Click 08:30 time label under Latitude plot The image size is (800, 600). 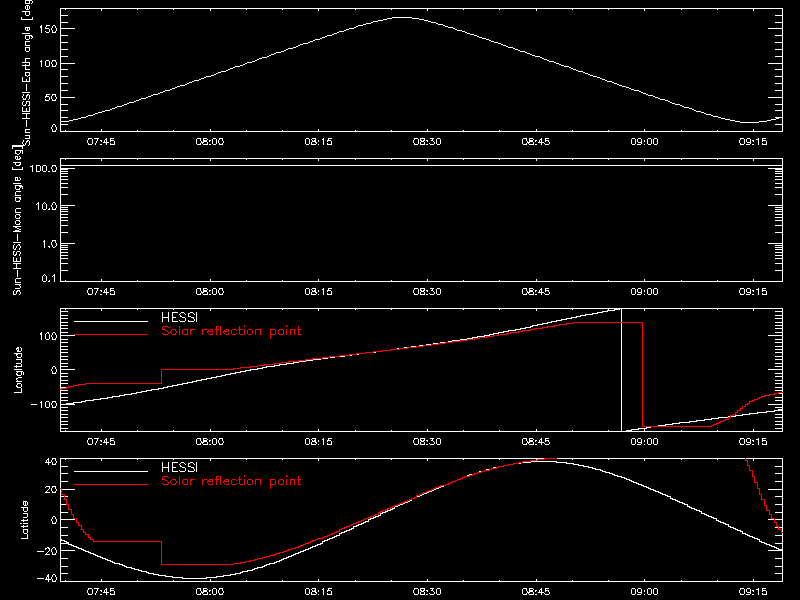pyautogui.click(x=427, y=592)
